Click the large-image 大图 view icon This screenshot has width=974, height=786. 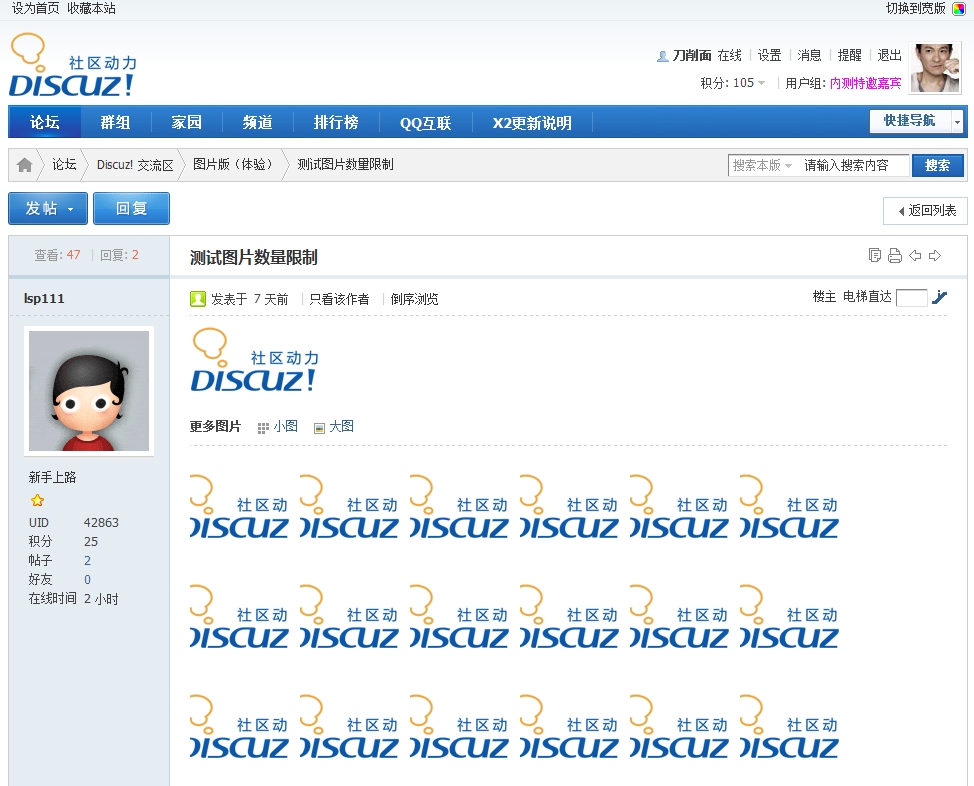point(319,427)
